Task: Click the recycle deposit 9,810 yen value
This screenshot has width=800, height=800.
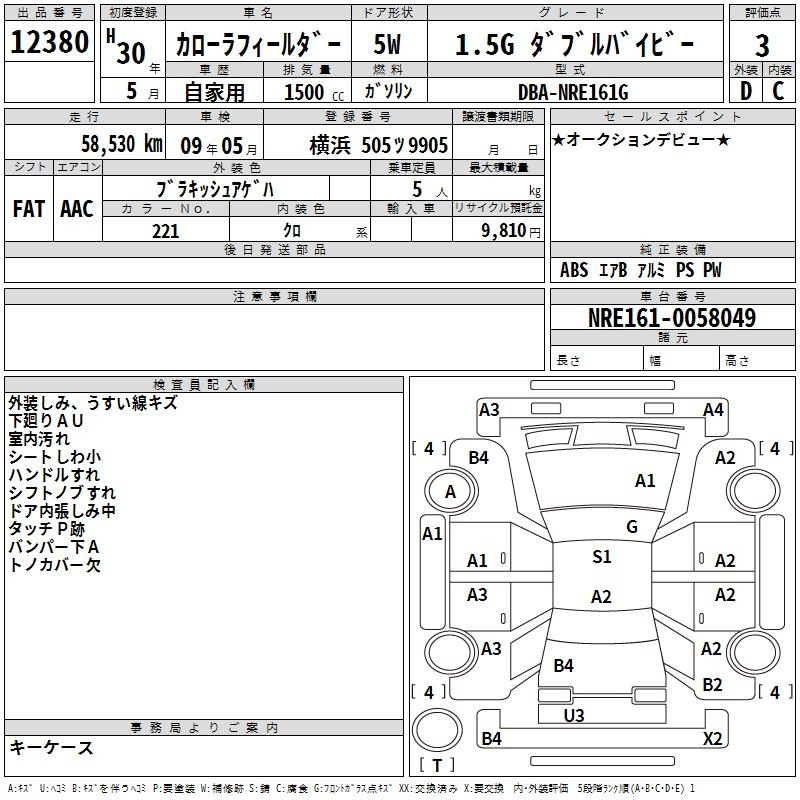Action: (511, 231)
